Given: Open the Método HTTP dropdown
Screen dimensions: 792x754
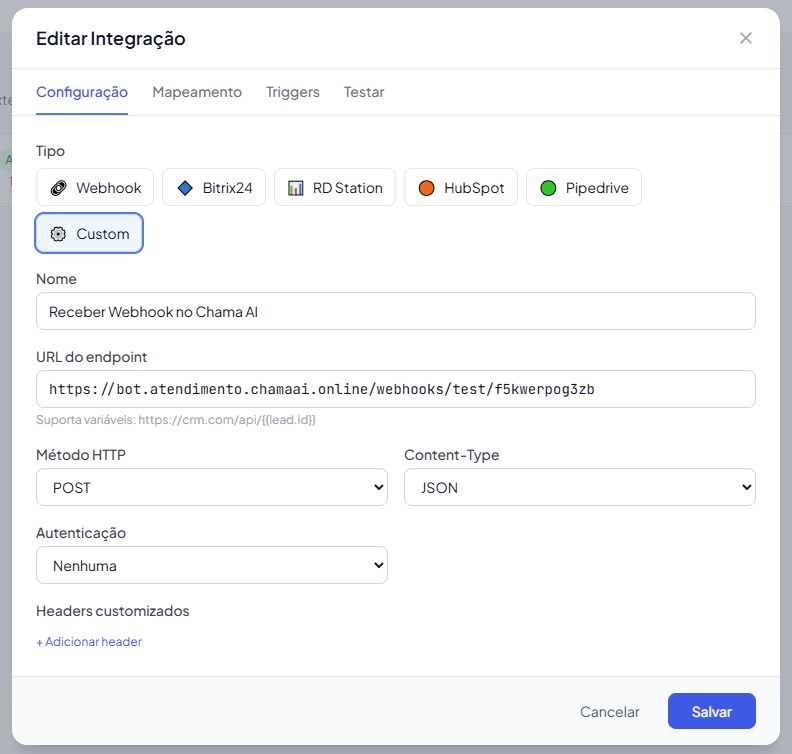Looking at the screenshot, I should click(x=212, y=487).
